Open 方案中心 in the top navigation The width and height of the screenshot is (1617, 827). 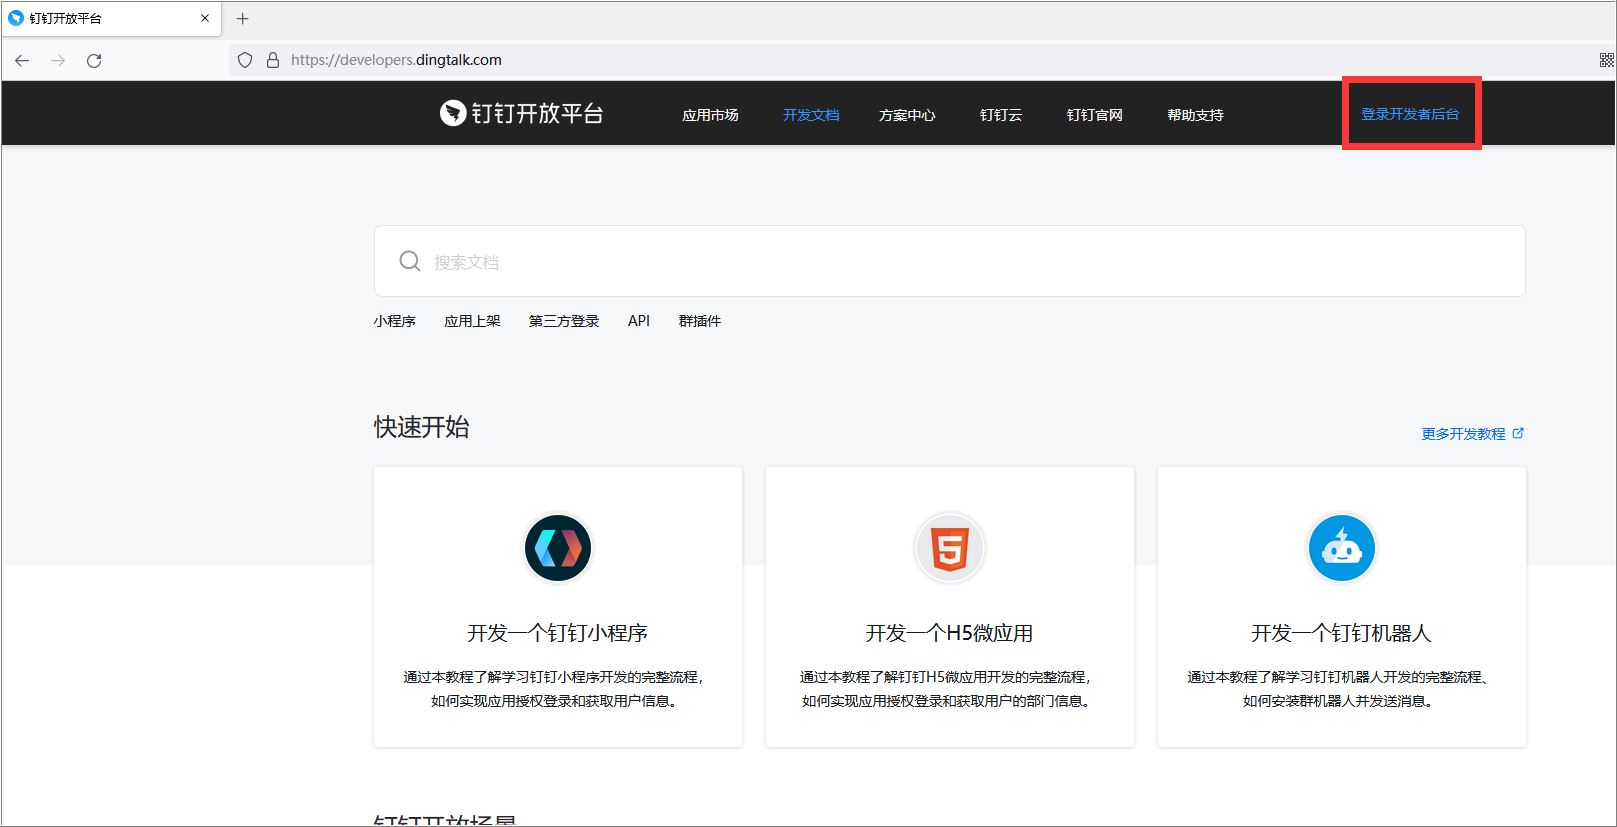(x=907, y=115)
